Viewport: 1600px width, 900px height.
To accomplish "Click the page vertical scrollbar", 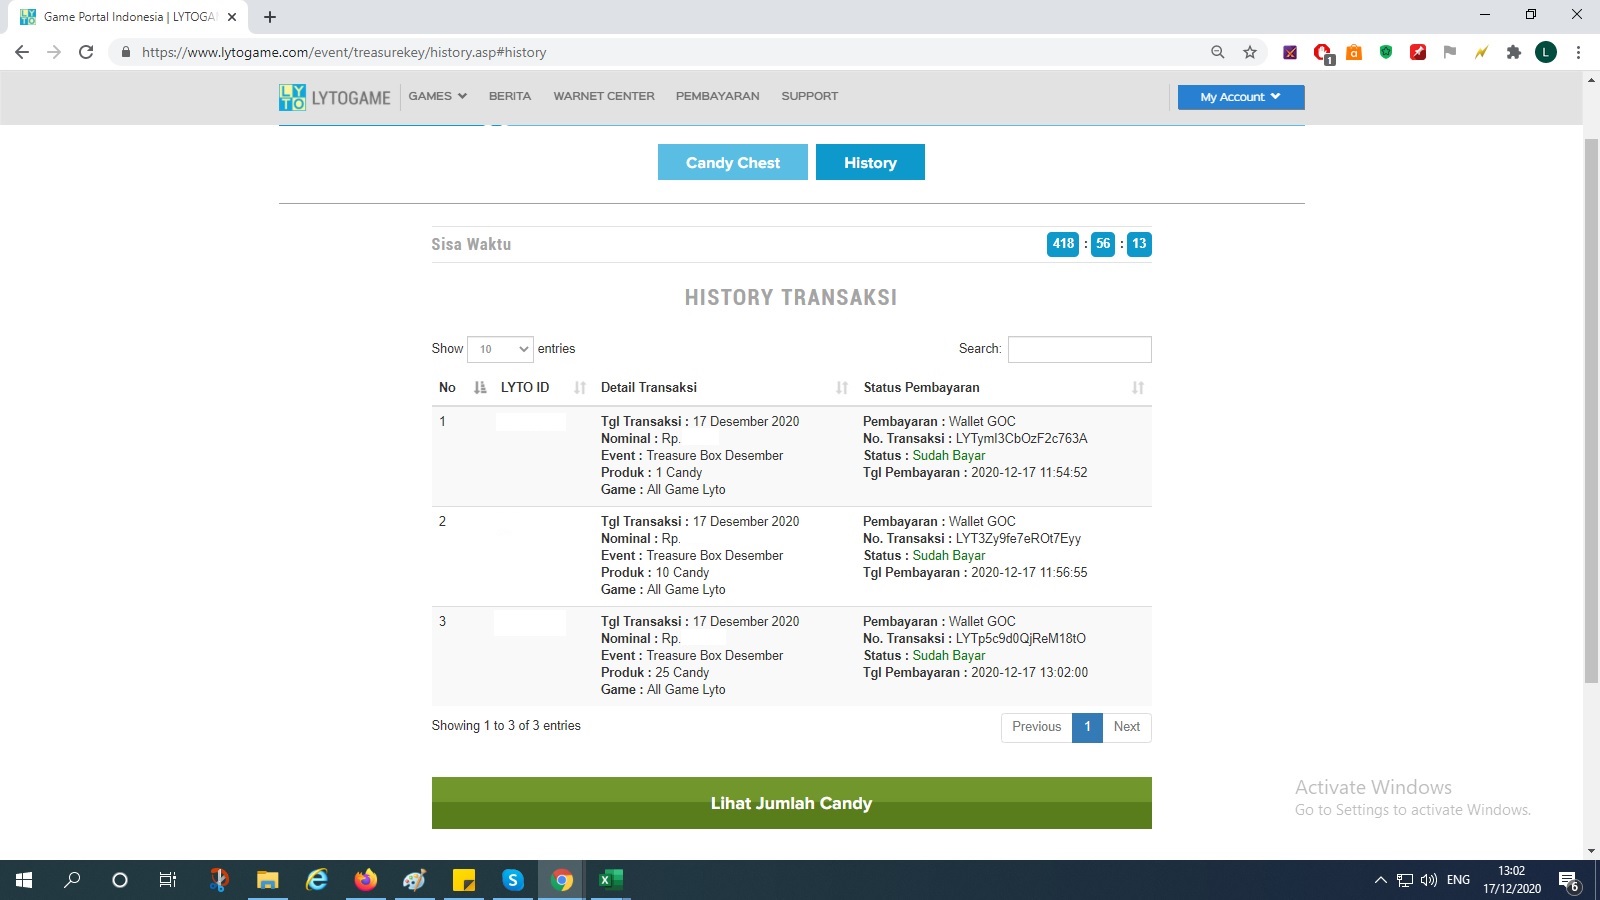I will coord(1591,410).
